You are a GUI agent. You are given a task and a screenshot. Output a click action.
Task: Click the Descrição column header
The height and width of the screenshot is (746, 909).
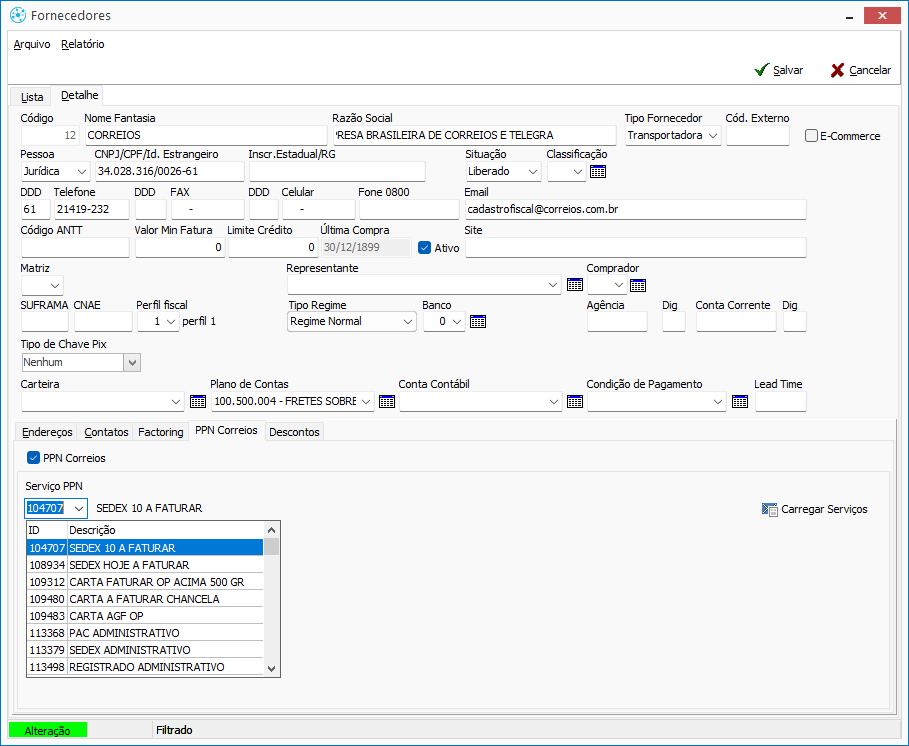pyautogui.click(x=165, y=530)
